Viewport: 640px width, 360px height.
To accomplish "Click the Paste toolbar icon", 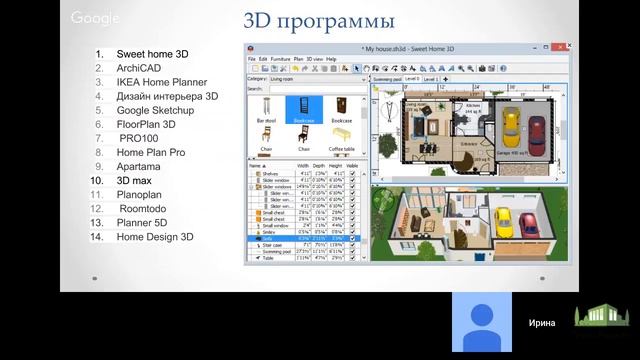I will [333, 69].
